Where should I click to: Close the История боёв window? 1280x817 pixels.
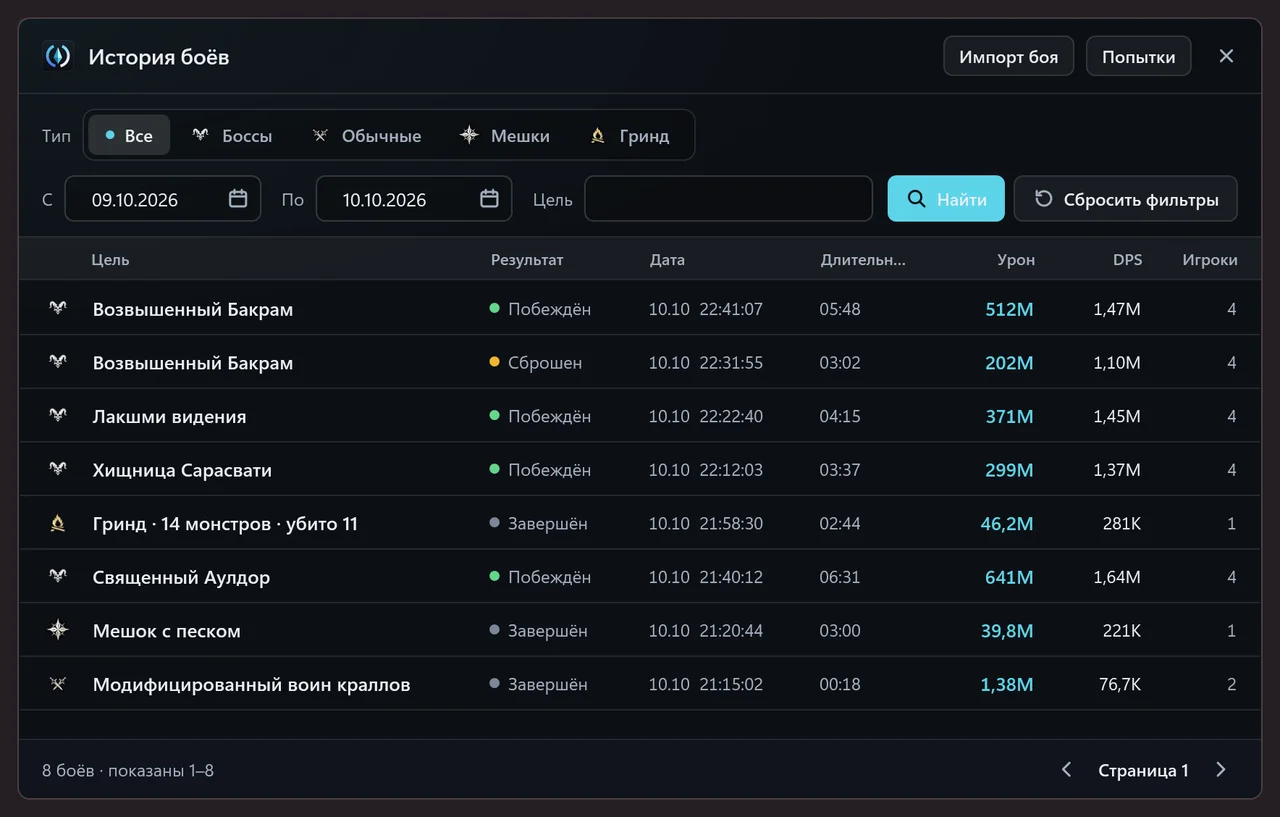(x=1226, y=56)
